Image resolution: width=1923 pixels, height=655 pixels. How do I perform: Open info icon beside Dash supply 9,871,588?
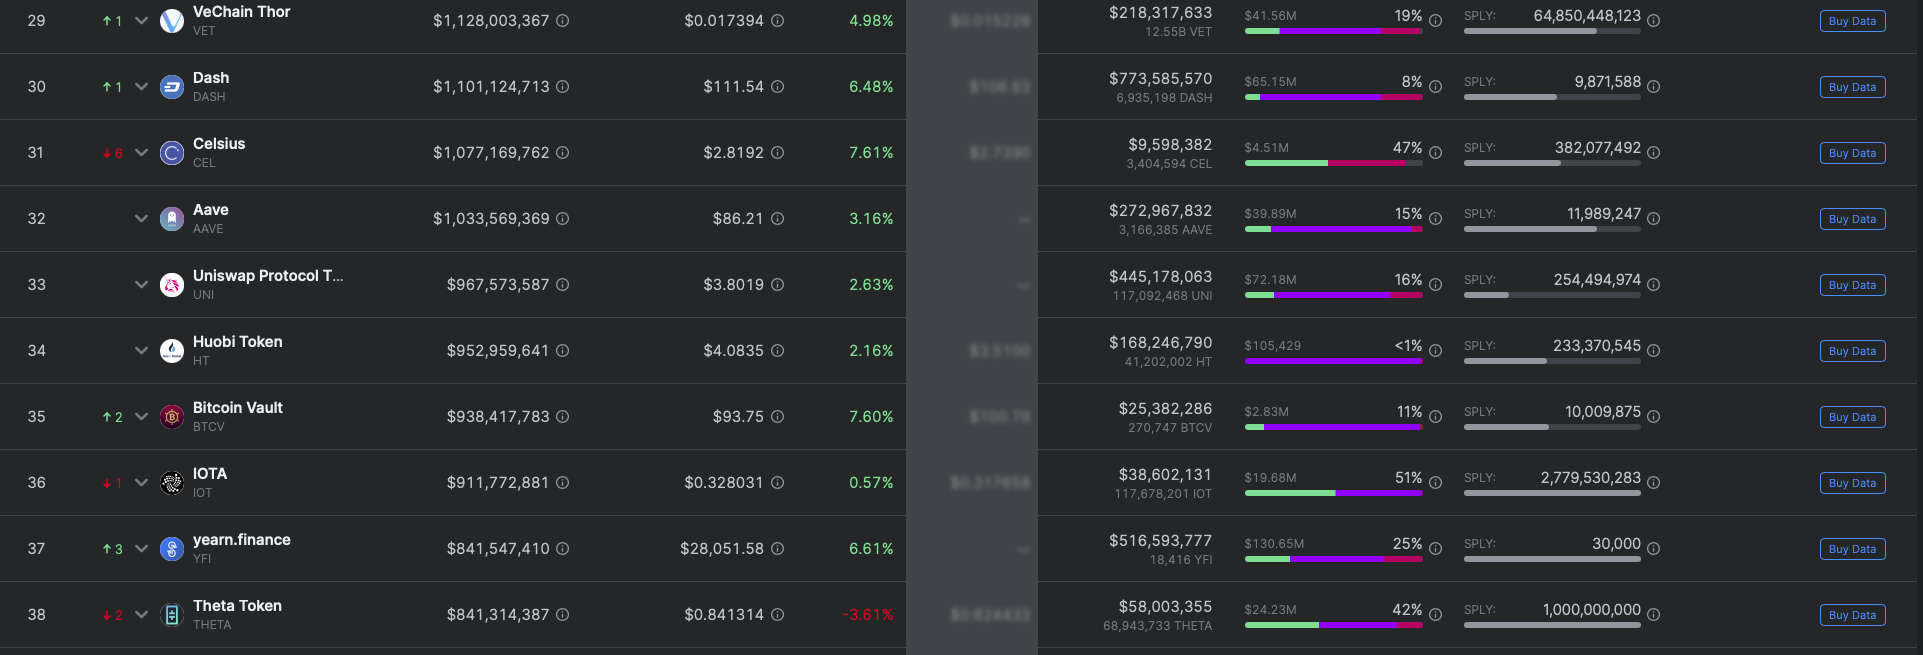(x=1654, y=87)
